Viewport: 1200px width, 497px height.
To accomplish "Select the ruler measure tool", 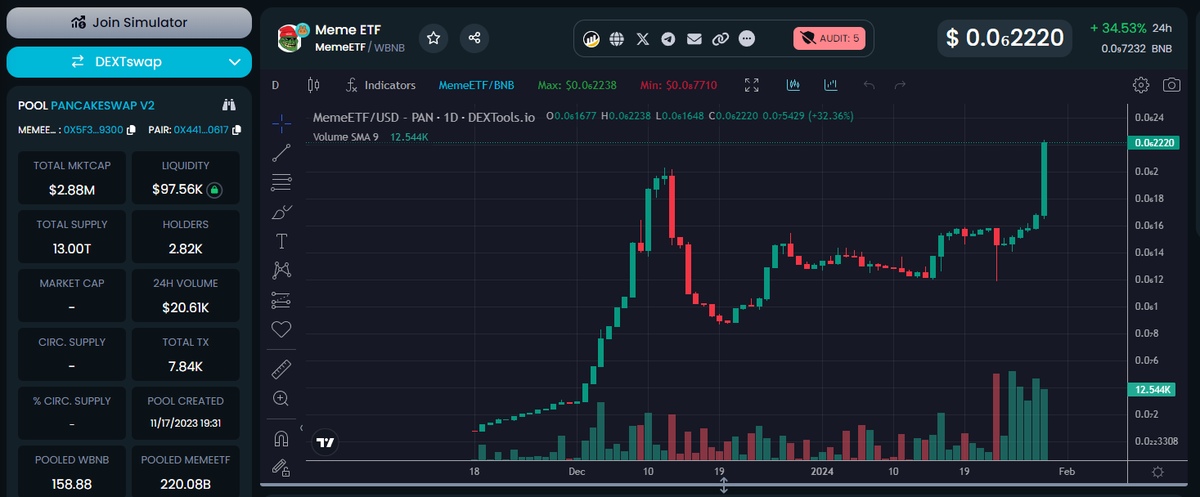I will (x=282, y=369).
